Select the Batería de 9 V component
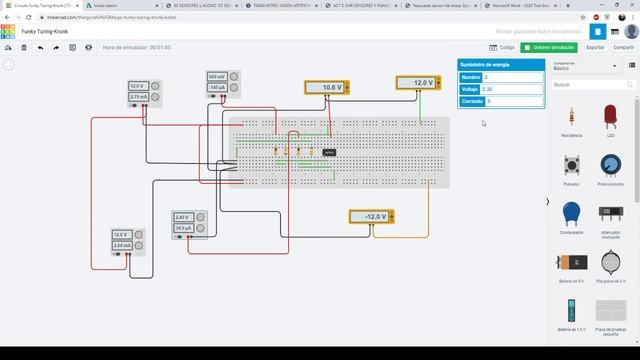Viewport: 640px width, 360px height. pyautogui.click(x=571, y=266)
